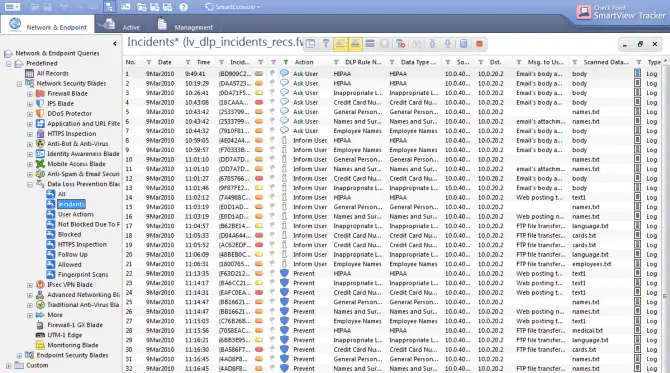This screenshot has height=373, width=670.
Task: Toggle the green active filter on Action column
Action: [285, 62]
